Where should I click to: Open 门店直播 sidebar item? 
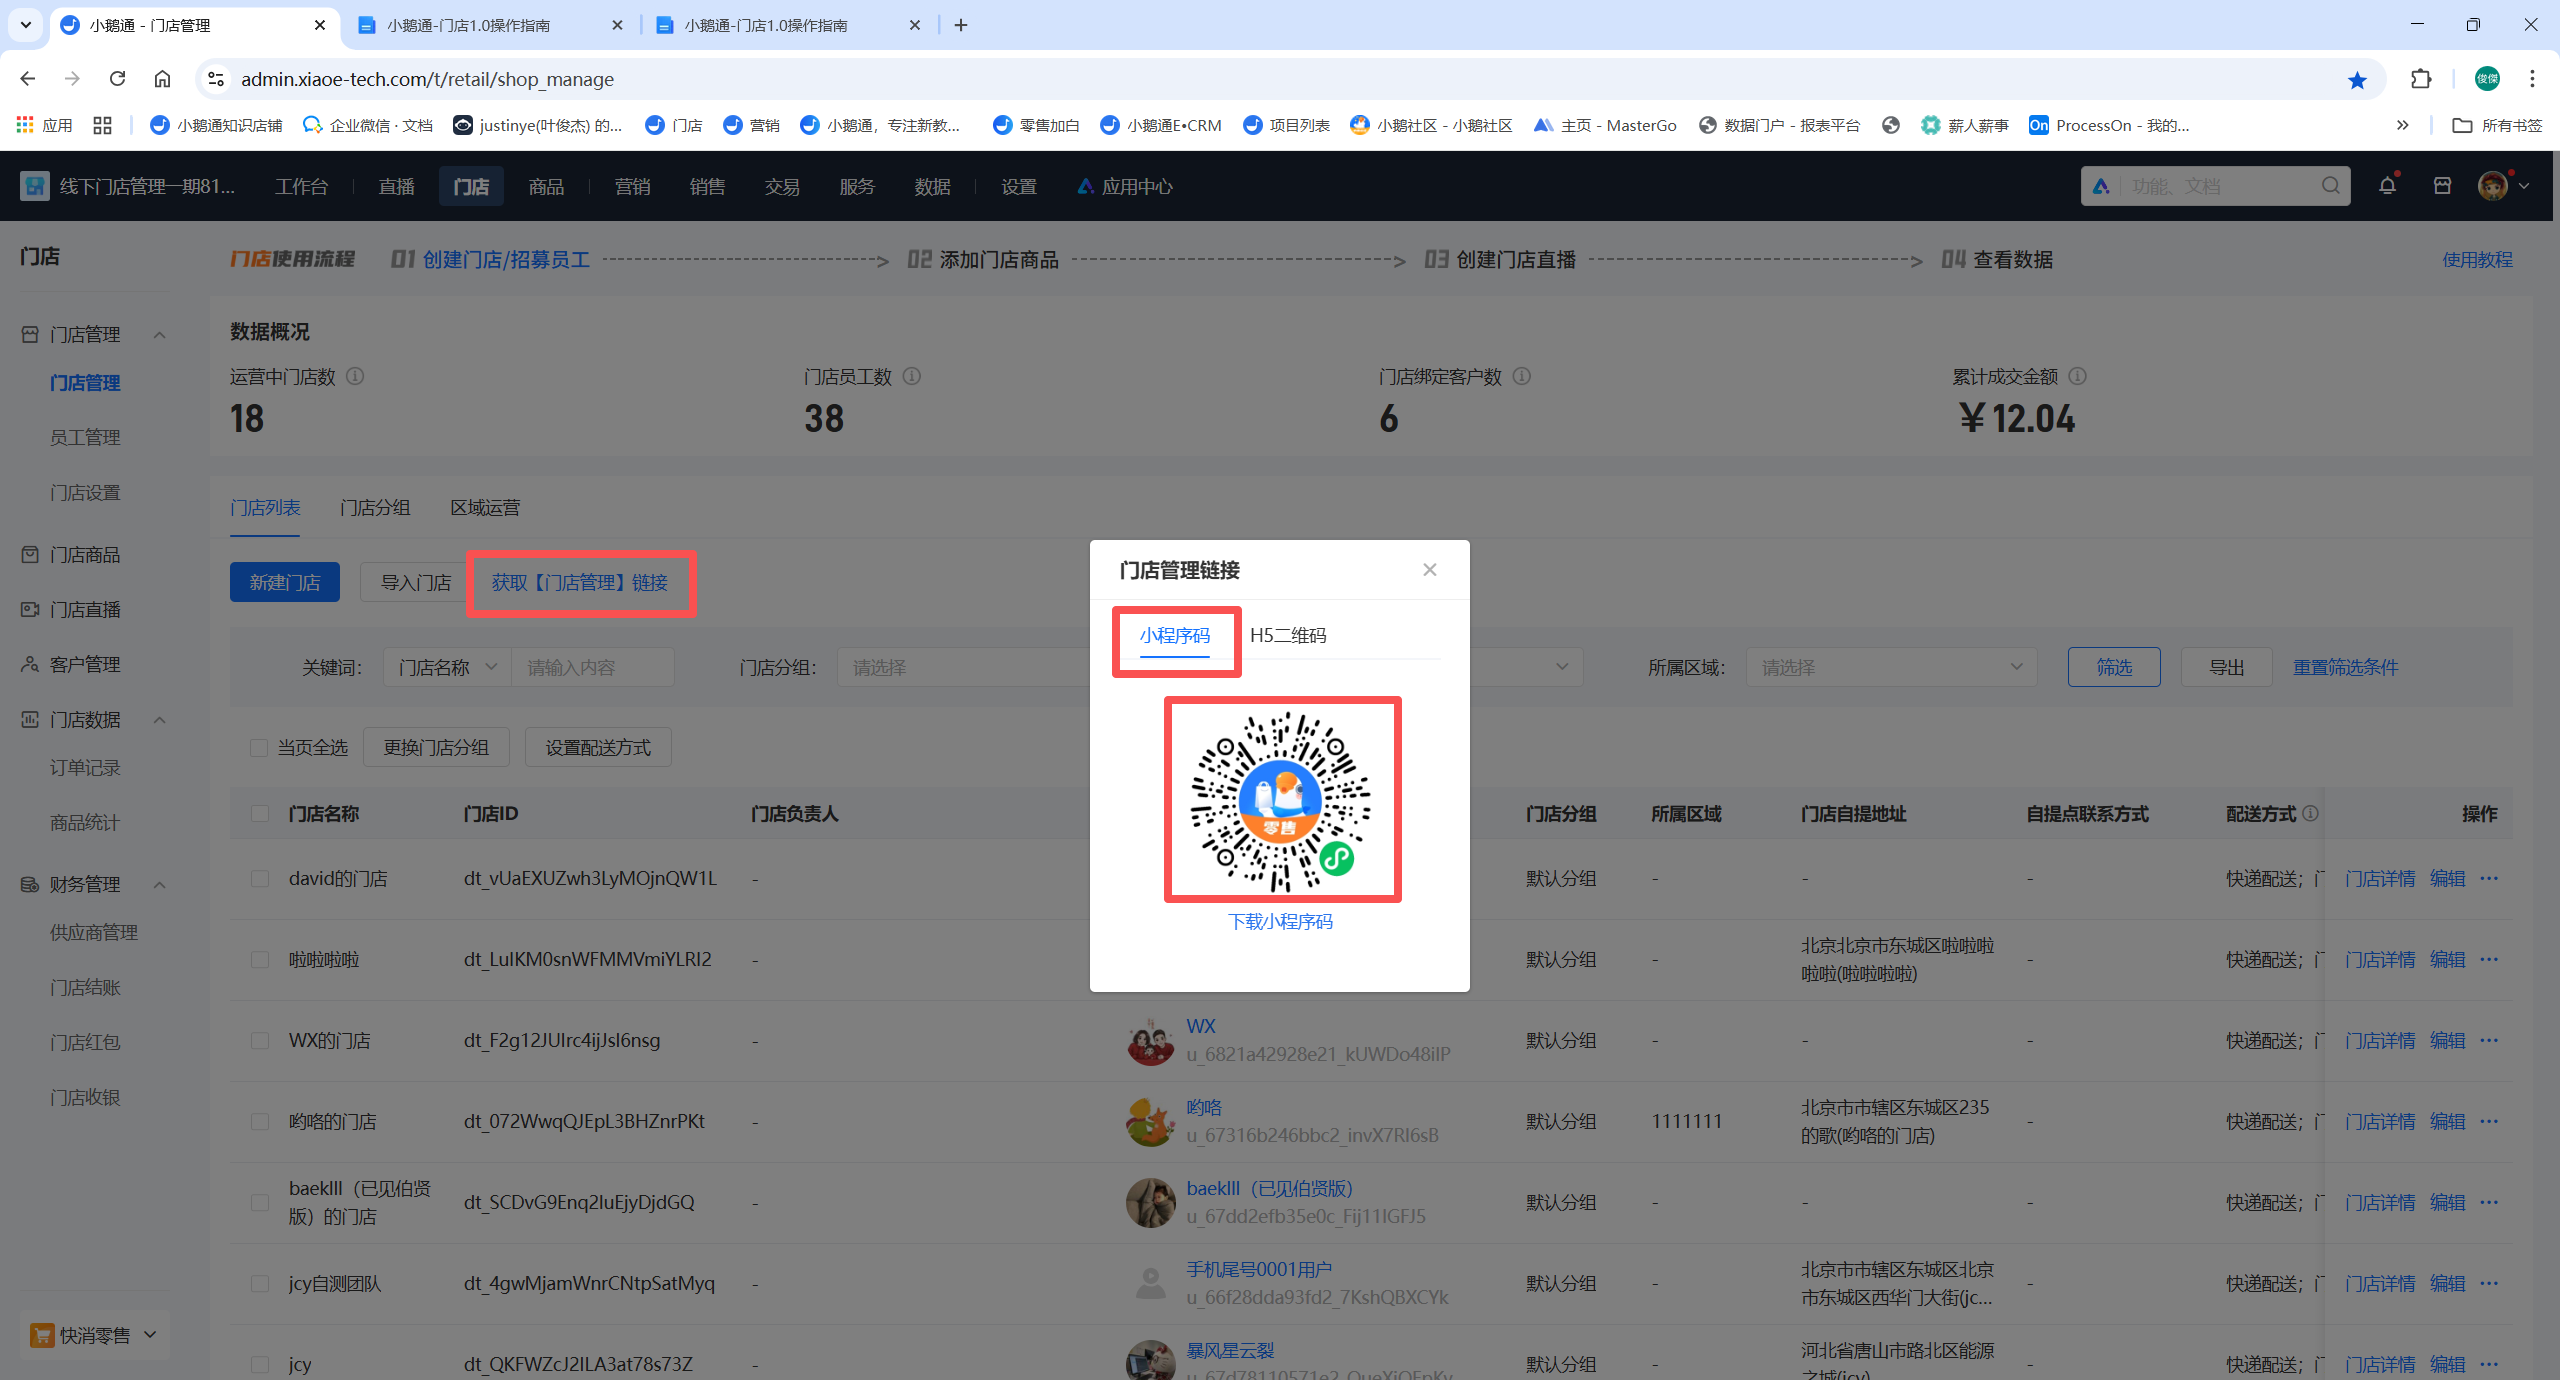coord(85,609)
